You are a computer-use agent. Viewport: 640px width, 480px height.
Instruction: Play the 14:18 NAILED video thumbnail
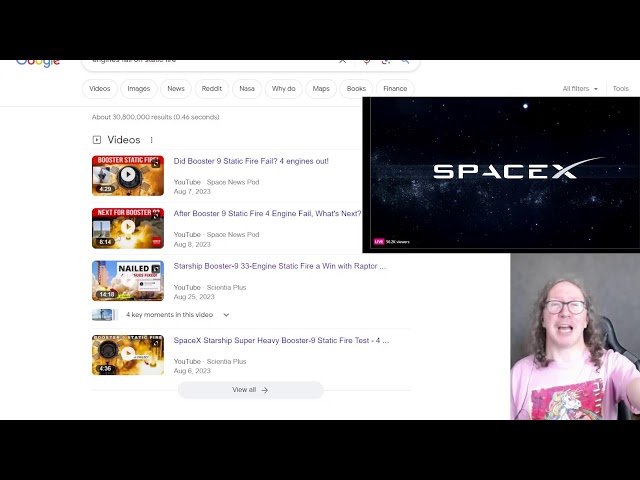128,281
